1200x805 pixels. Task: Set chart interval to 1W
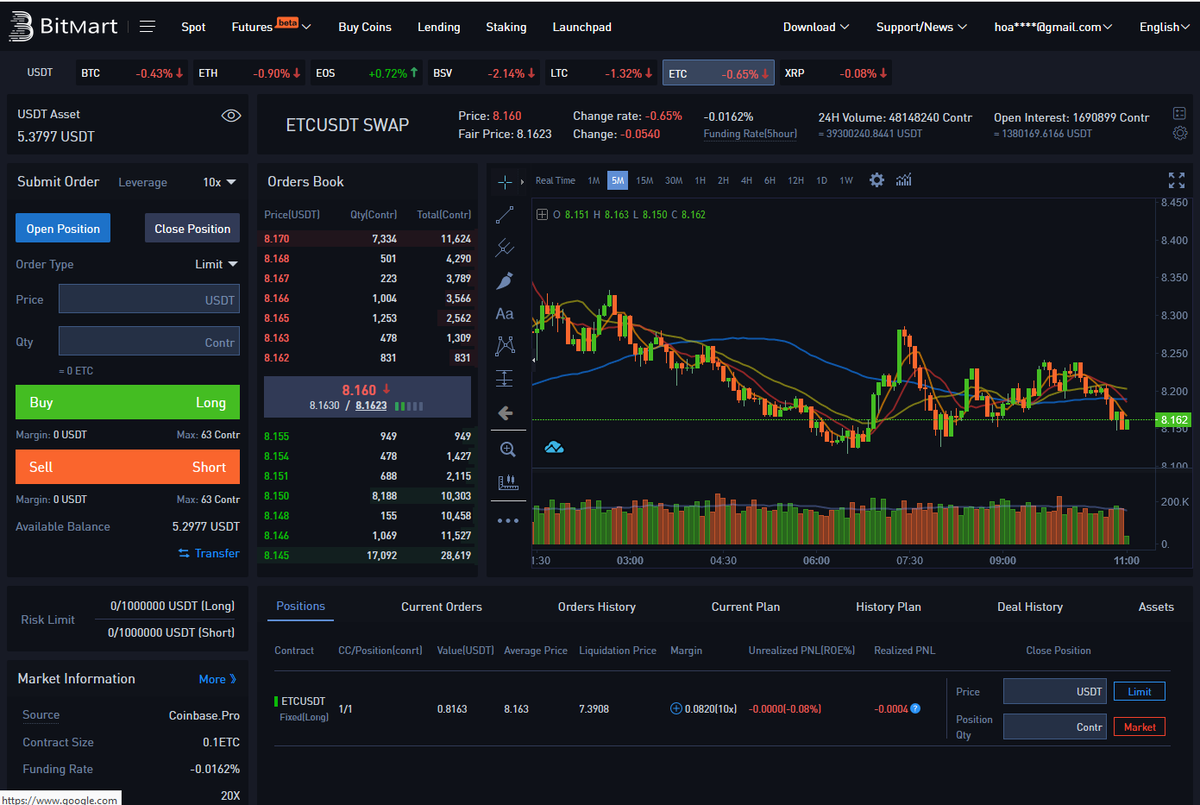point(846,181)
